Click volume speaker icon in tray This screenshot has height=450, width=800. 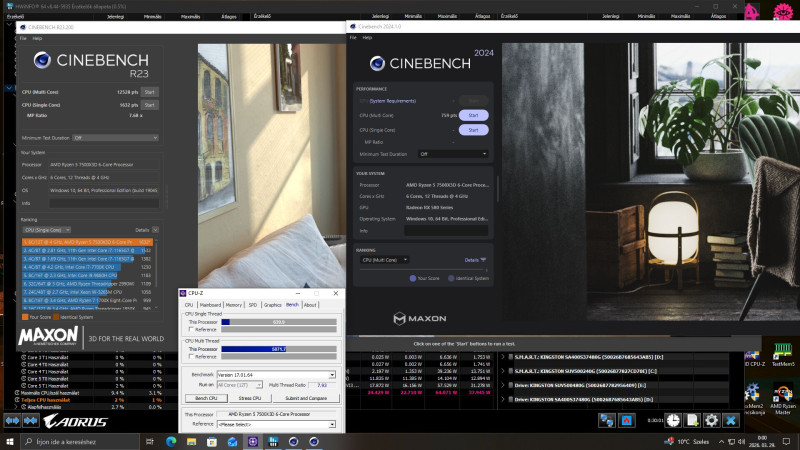[x=741, y=441]
